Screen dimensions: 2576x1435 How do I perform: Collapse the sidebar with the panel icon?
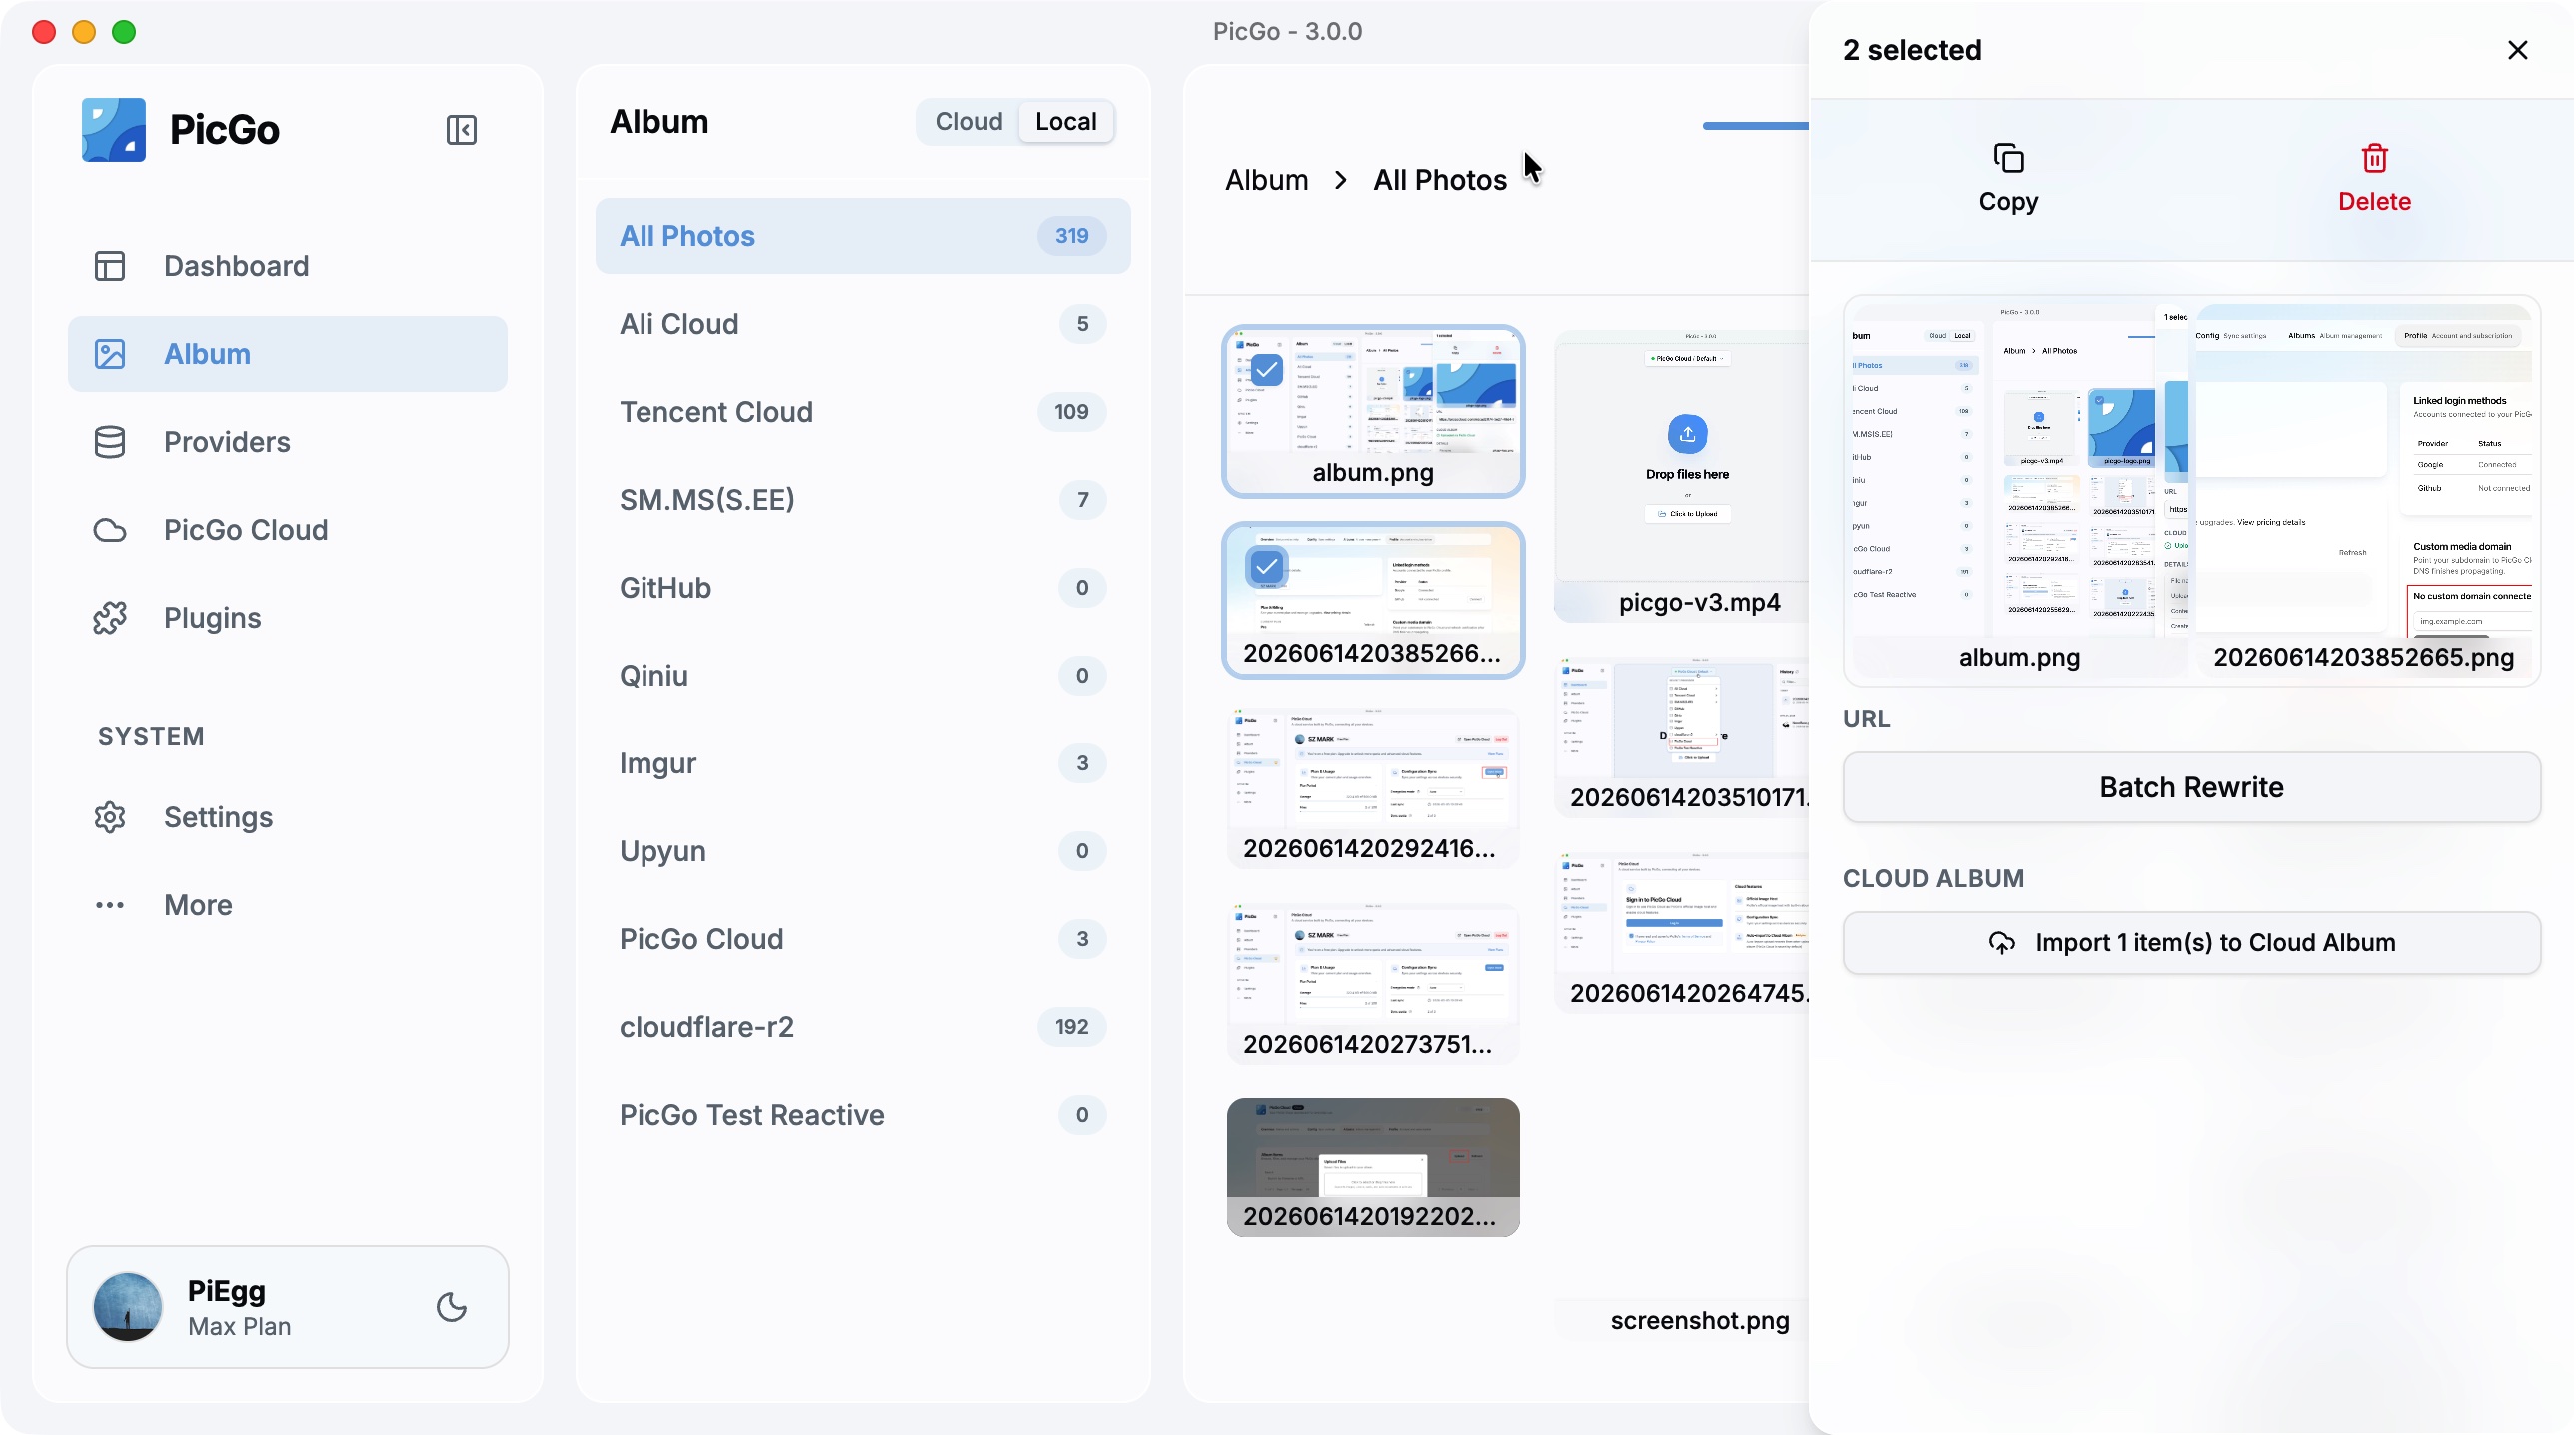click(x=461, y=130)
